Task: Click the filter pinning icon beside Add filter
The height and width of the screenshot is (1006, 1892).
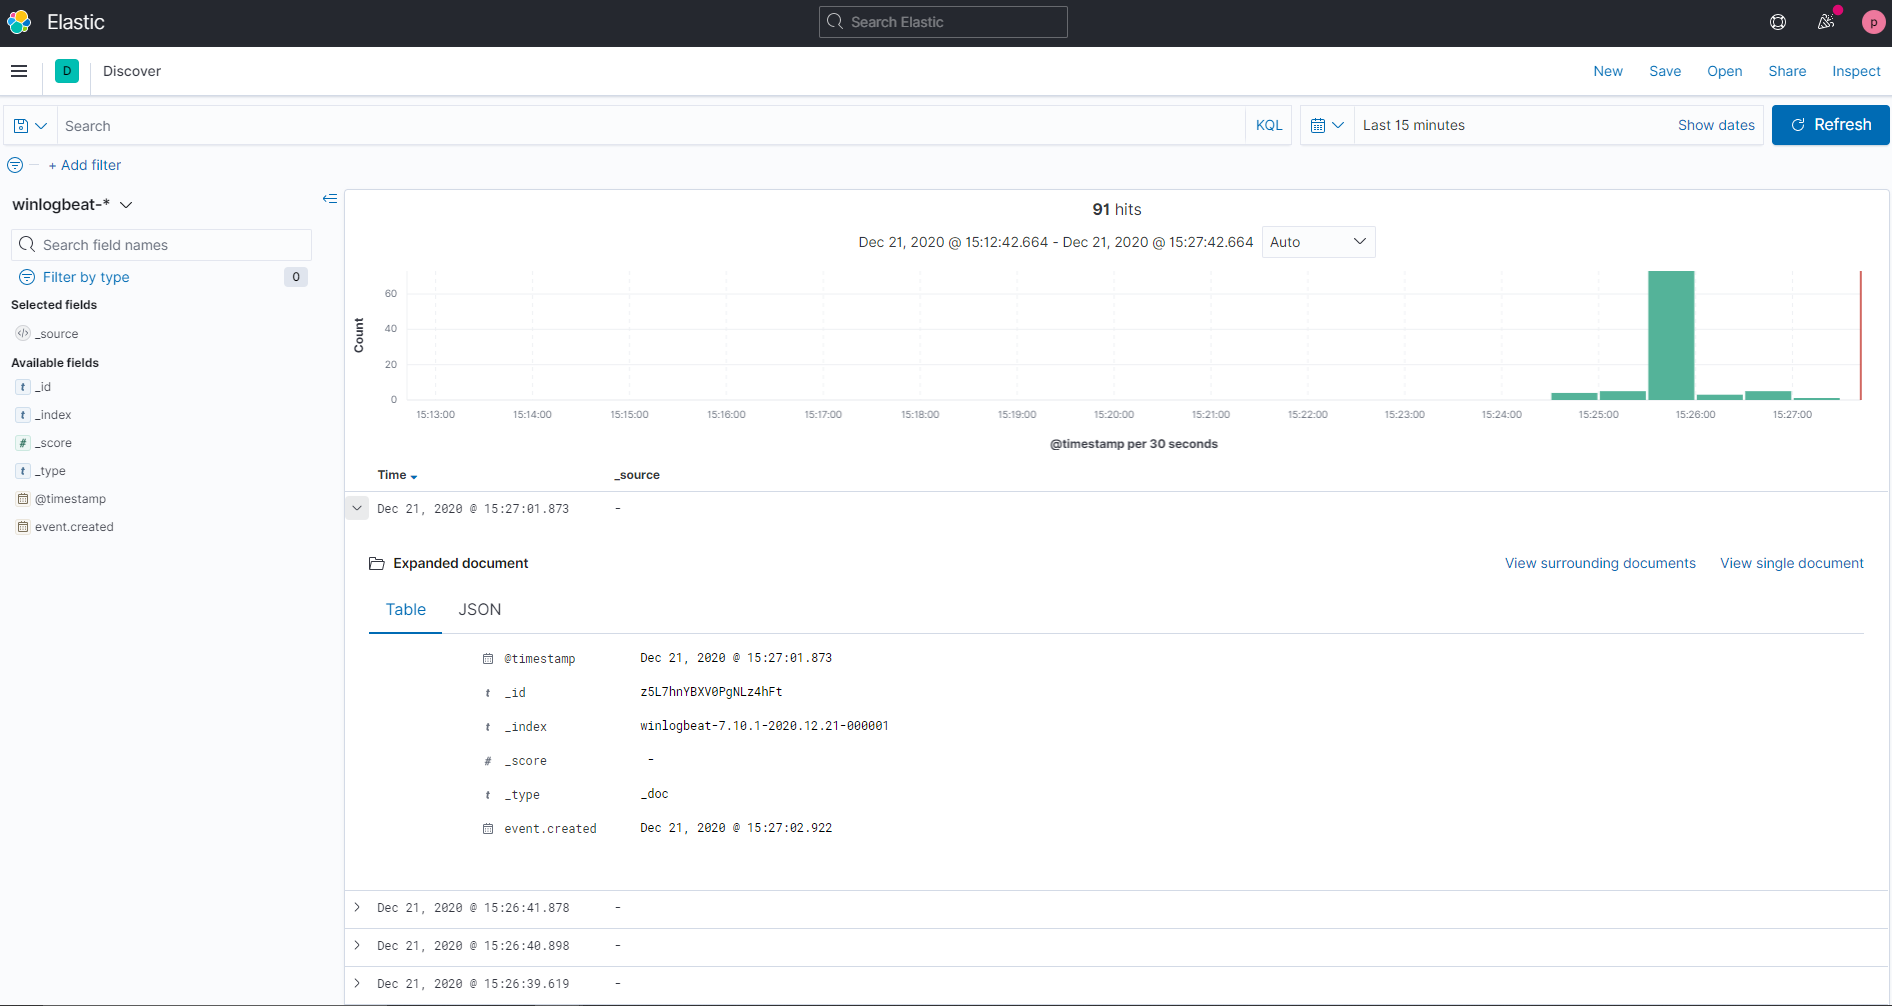Action: click(15, 165)
